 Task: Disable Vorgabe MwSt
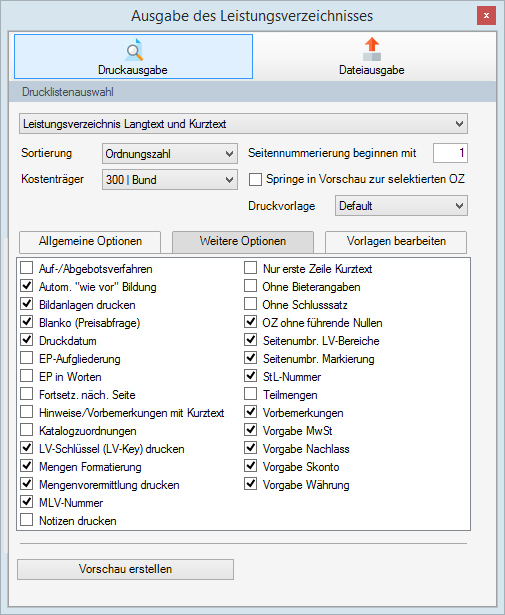[x=251, y=431]
